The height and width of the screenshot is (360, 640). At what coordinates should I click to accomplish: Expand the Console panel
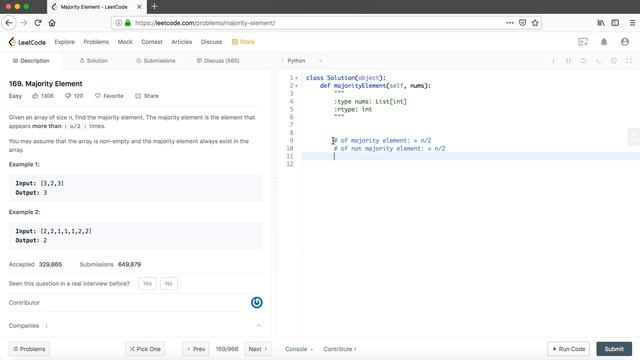pos(299,349)
